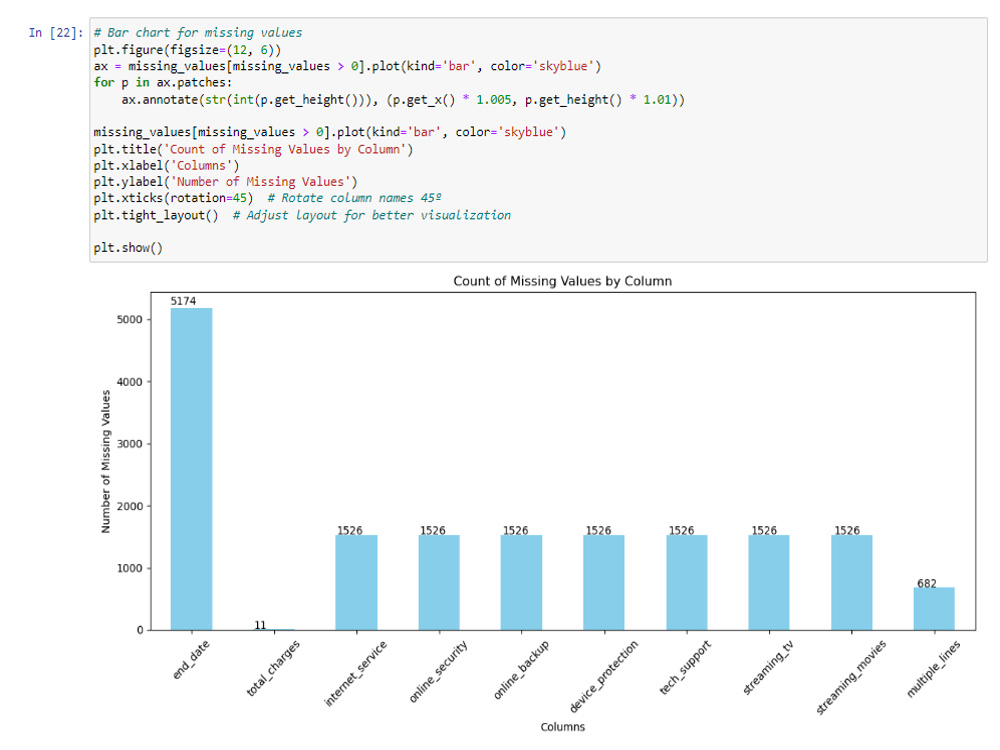Click the streaming_movies bar
Image resolution: width=1000 pixels, height=750 pixels.
851,582
